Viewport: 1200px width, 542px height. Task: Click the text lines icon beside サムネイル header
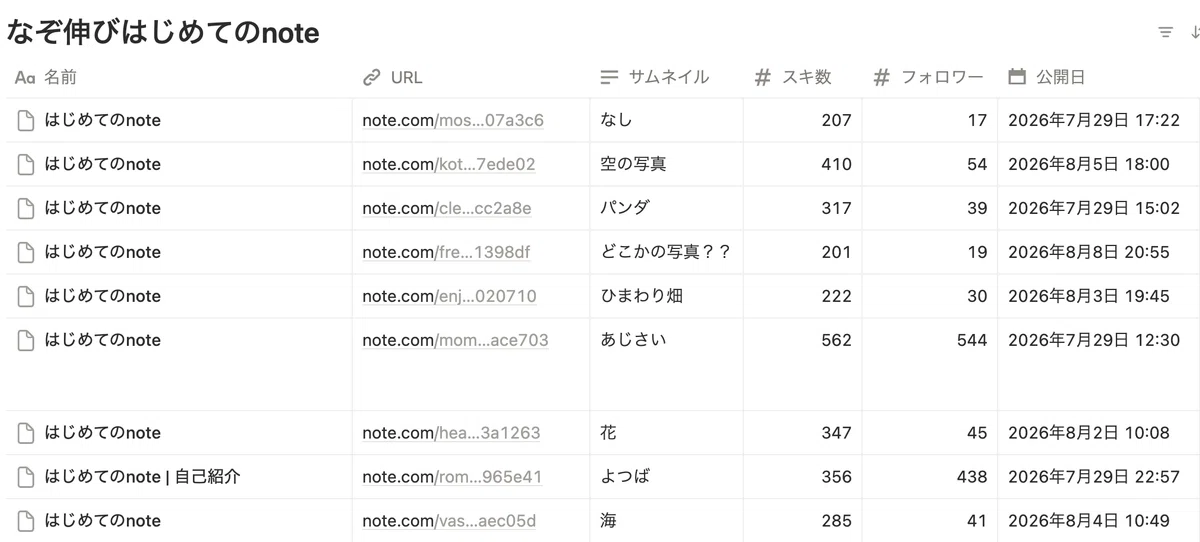(609, 77)
